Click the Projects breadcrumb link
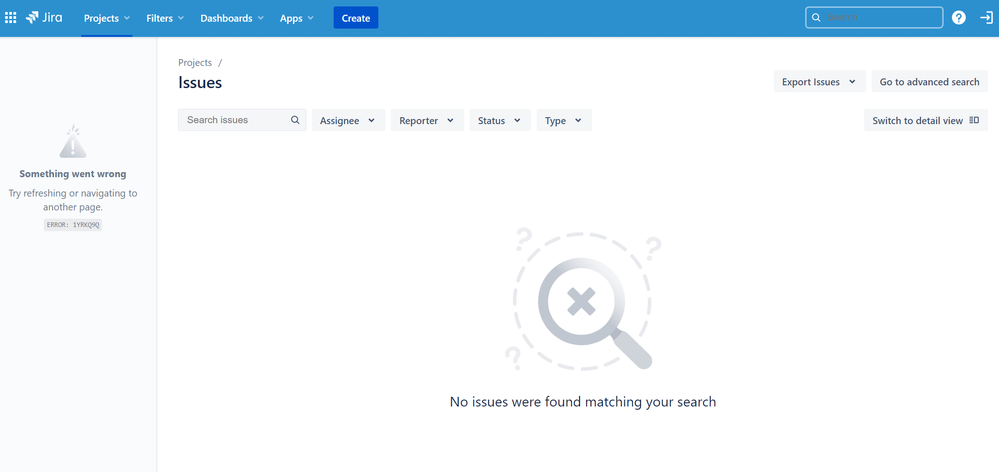Image resolution: width=999 pixels, height=472 pixels. [x=195, y=62]
